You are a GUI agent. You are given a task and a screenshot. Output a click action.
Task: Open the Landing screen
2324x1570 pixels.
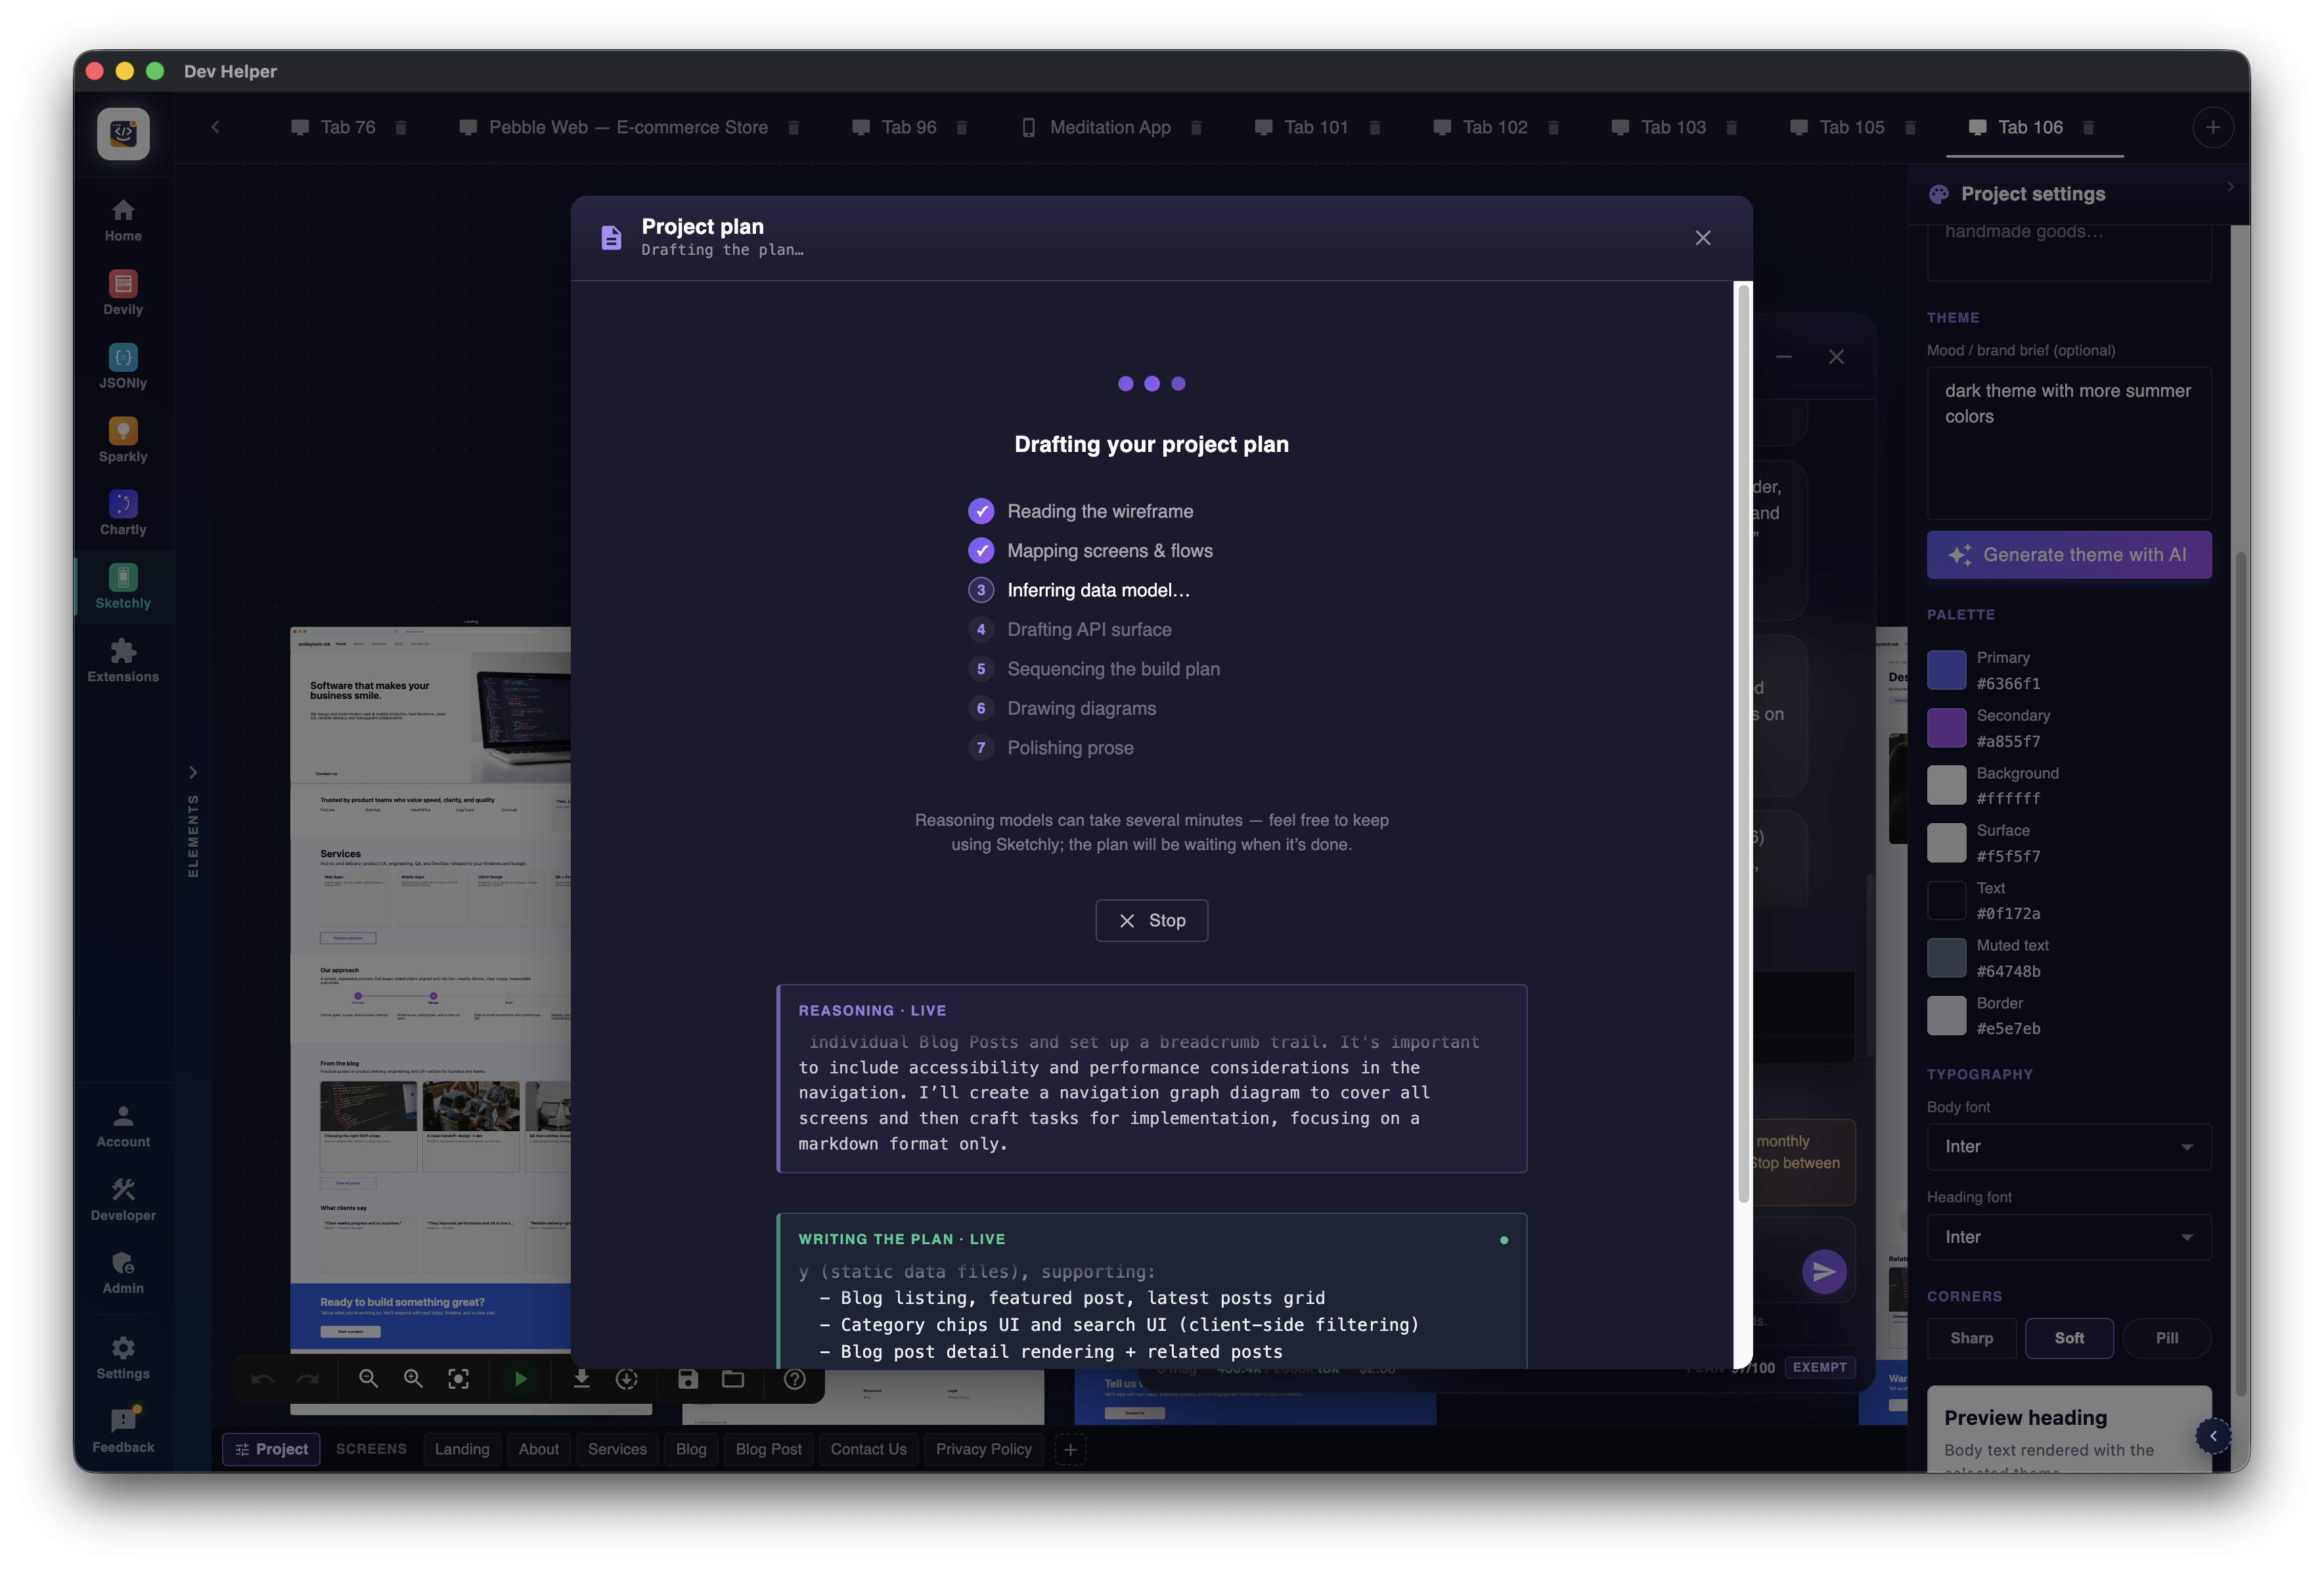(x=462, y=1448)
